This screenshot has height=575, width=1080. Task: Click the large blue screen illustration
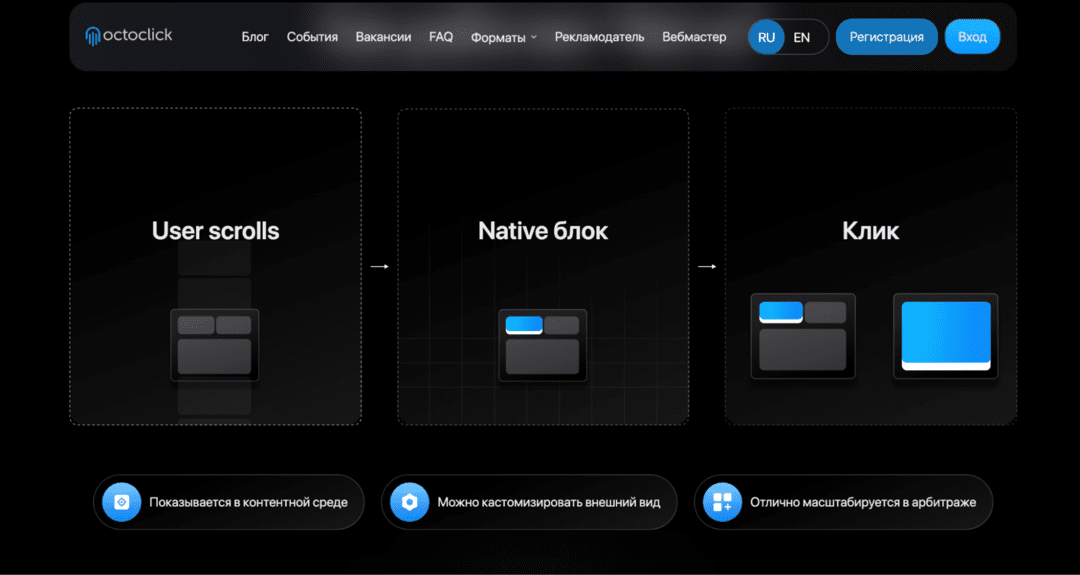tap(946, 336)
